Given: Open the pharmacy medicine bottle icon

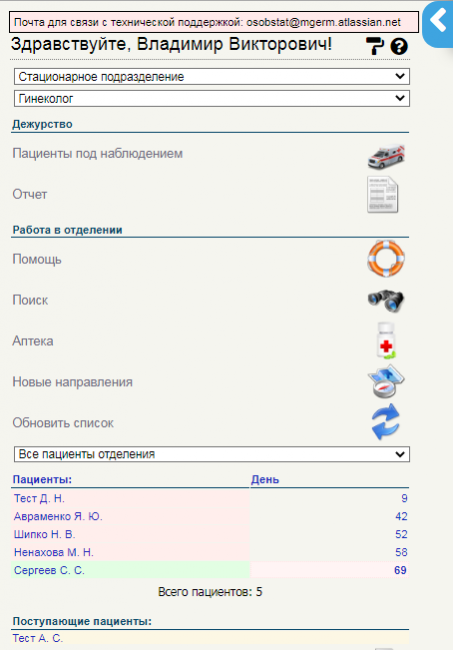Looking at the screenshot, I should [386, 341].
